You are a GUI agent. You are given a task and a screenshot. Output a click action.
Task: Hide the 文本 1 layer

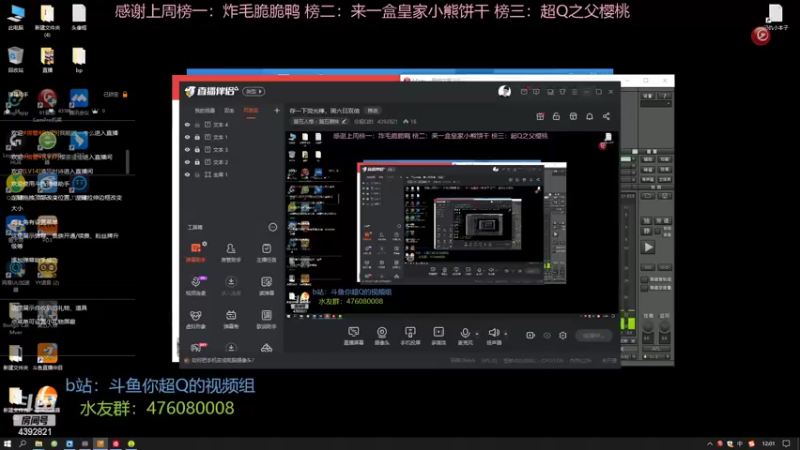[x=187, y=137]
